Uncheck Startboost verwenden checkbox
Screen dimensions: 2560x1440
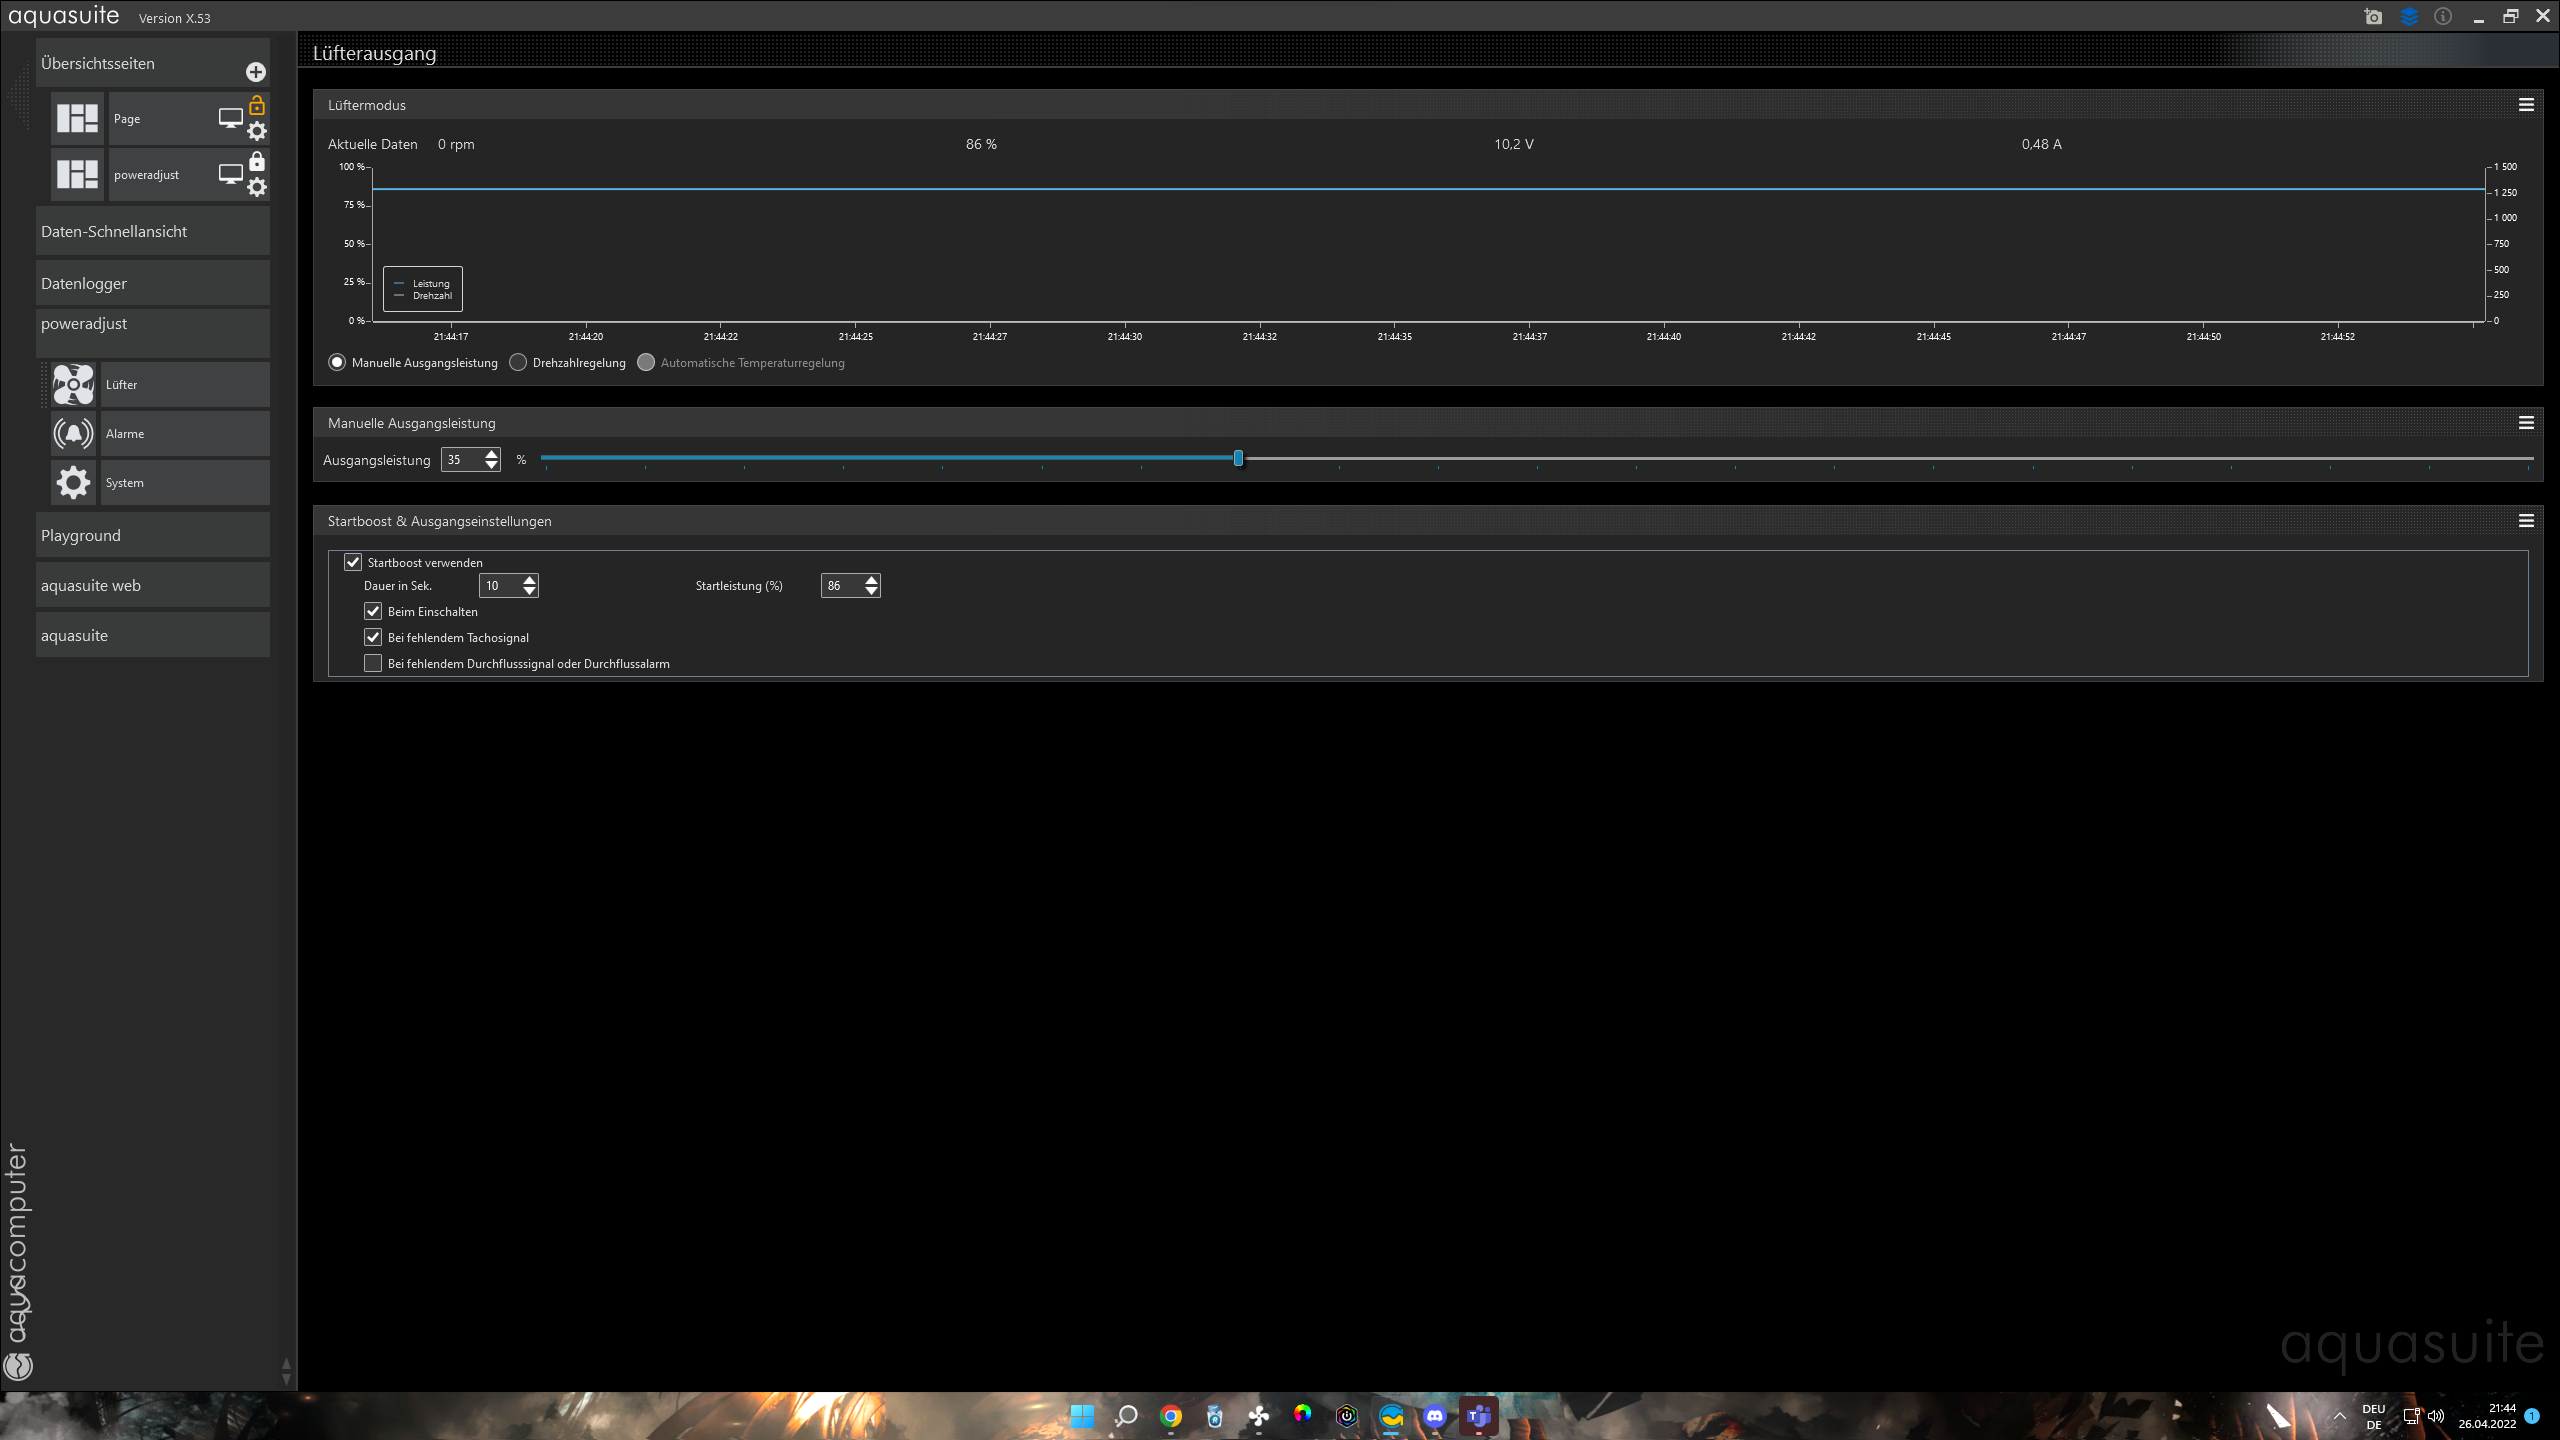(x=353, y=563)
